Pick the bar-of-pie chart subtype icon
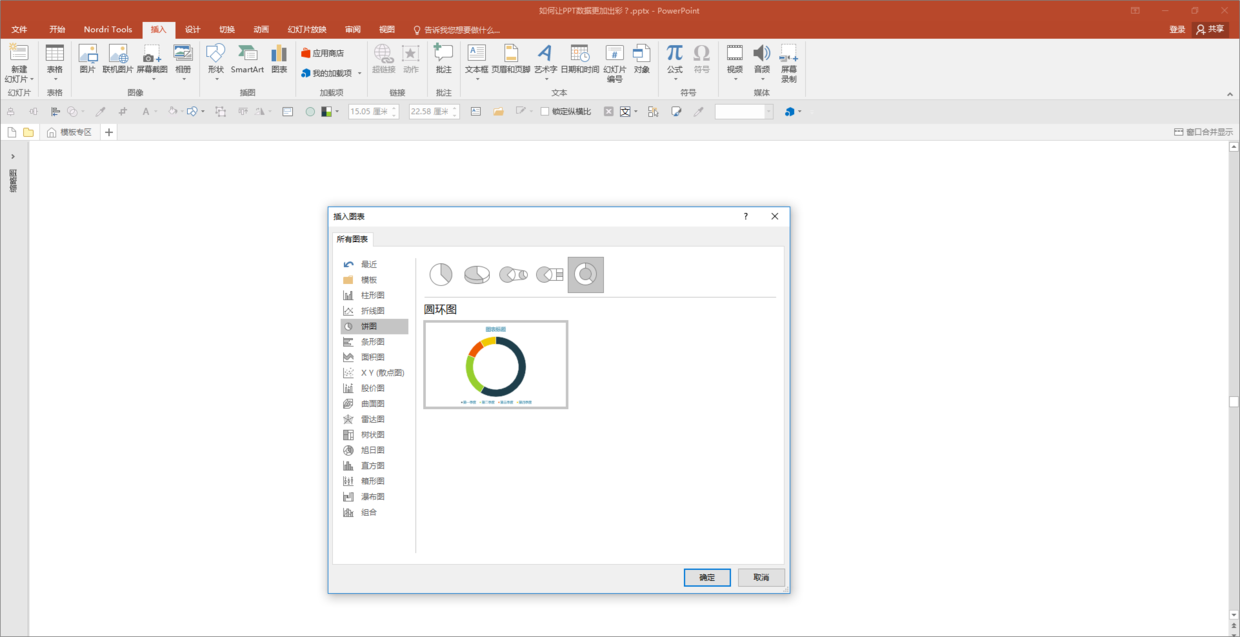 click(x=549, y=275)
